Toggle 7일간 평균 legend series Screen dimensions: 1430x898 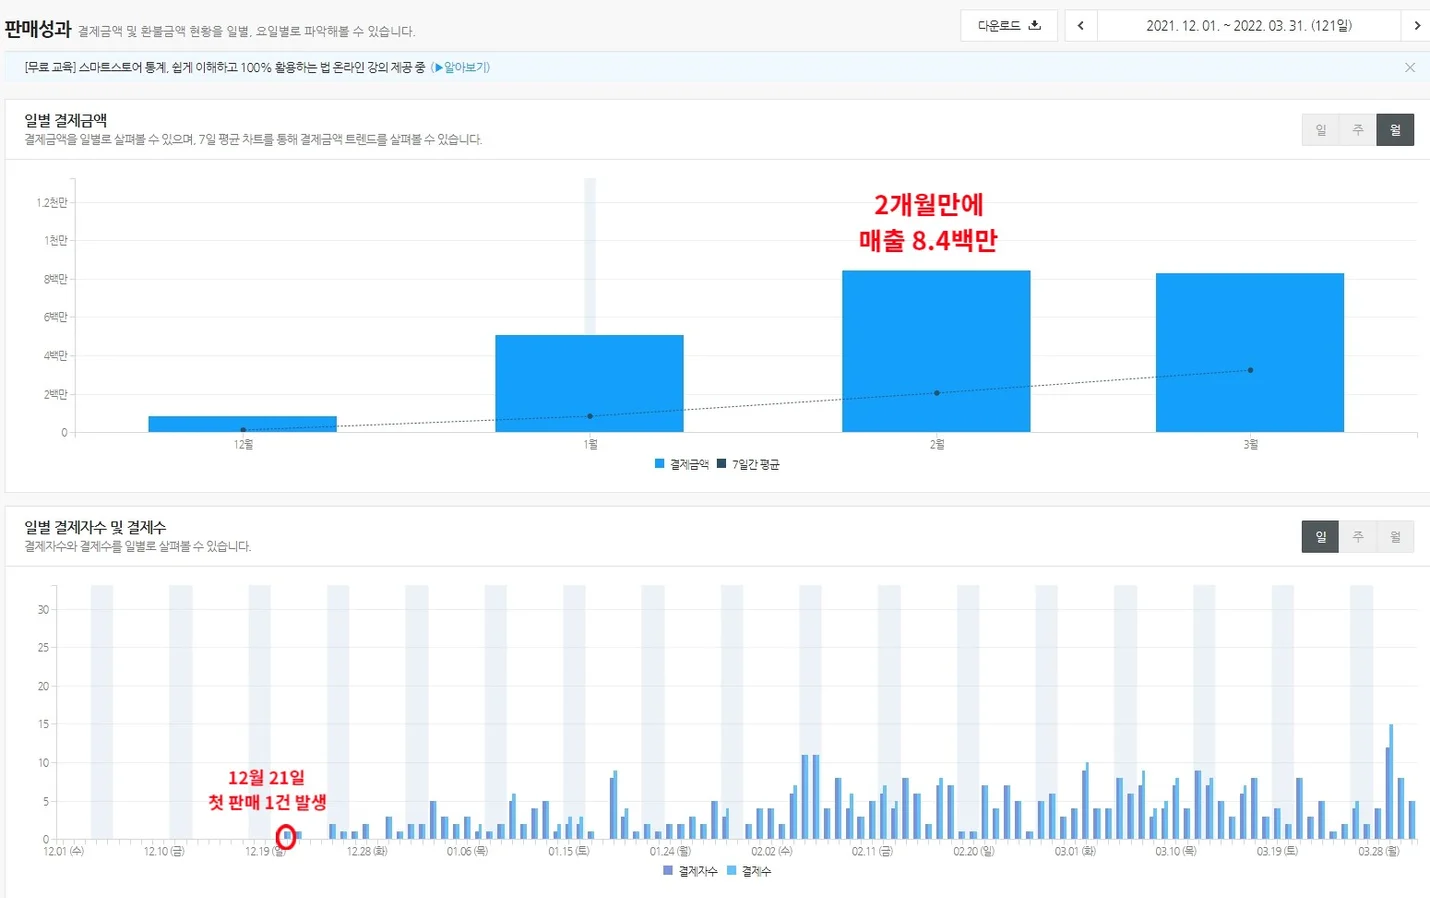point(748,464)
